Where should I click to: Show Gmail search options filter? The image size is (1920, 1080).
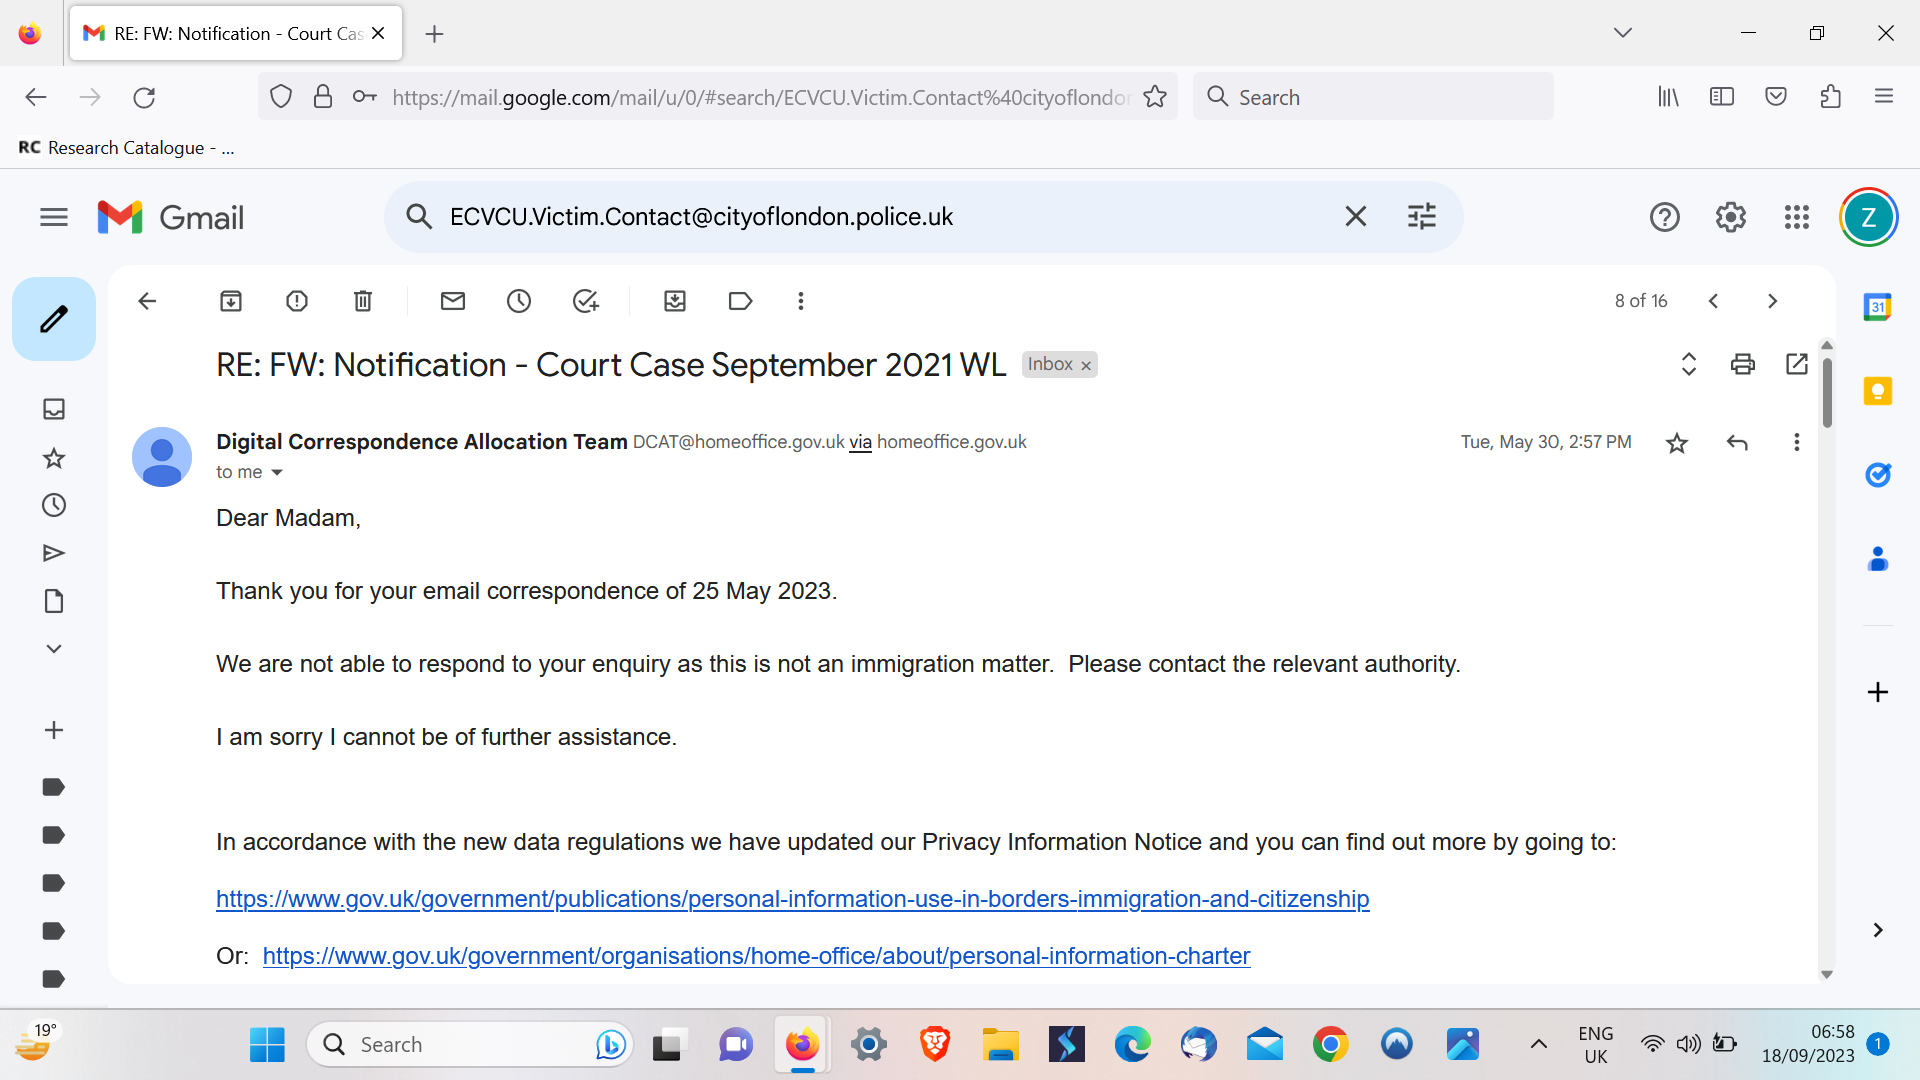tap(1422, 217)
